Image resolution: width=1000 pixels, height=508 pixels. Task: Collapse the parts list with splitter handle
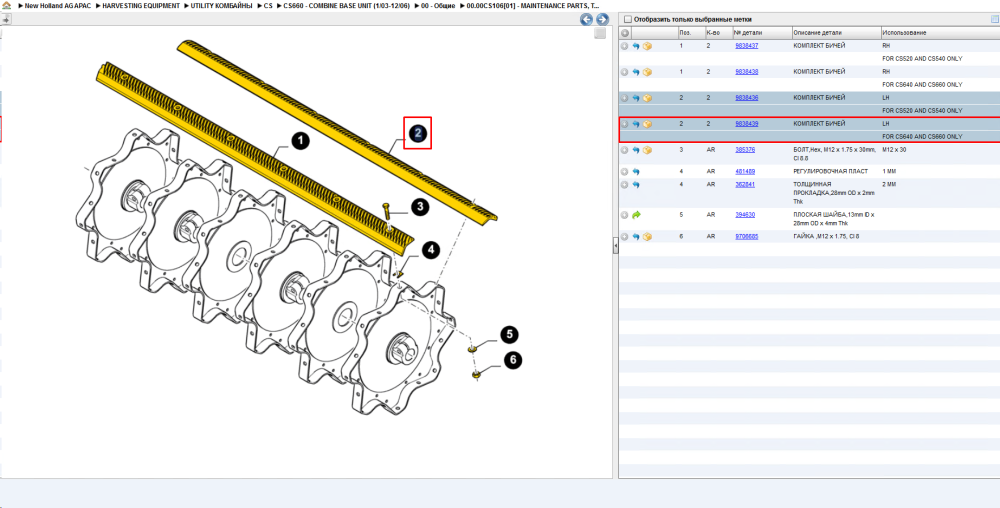(x=615, y=245)
